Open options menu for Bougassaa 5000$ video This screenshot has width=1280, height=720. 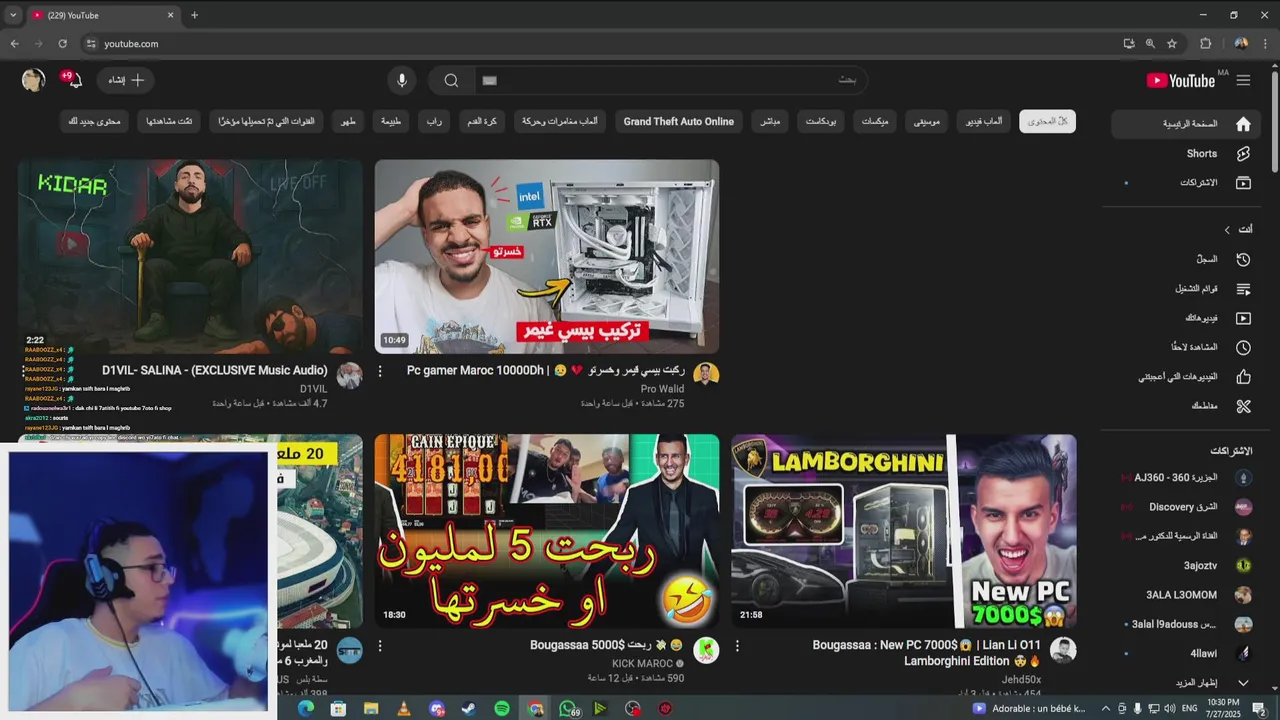coord(380,646)
